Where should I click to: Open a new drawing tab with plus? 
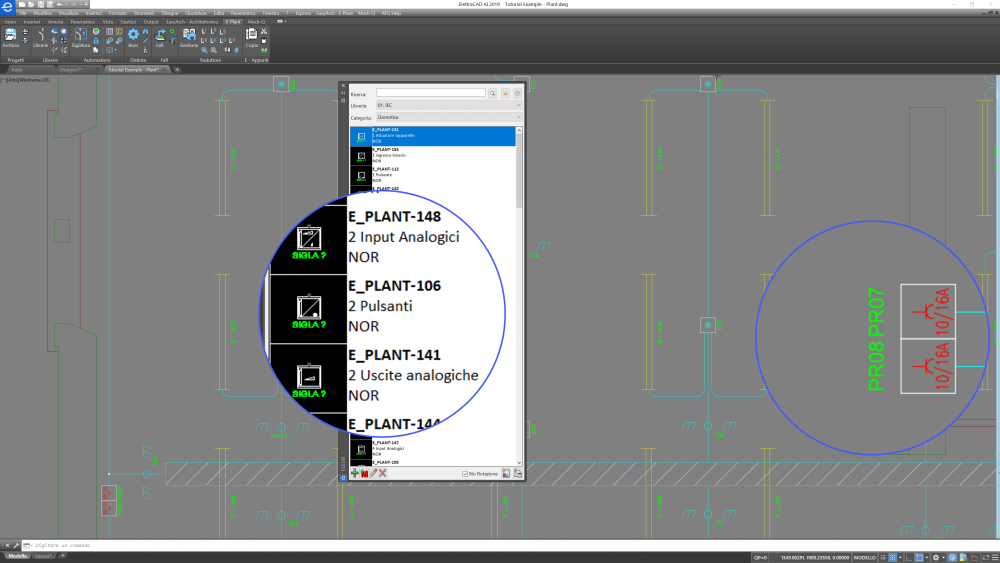[177, 69]
